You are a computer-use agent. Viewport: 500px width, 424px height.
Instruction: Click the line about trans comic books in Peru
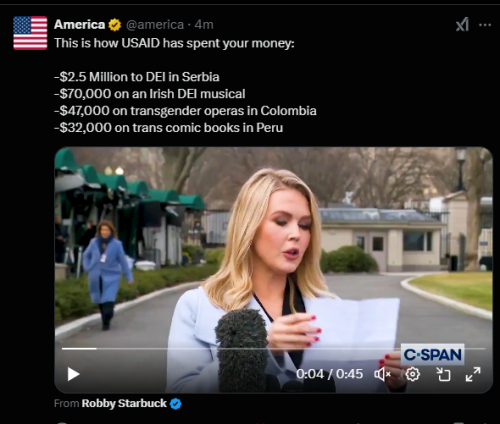[168, 128]
